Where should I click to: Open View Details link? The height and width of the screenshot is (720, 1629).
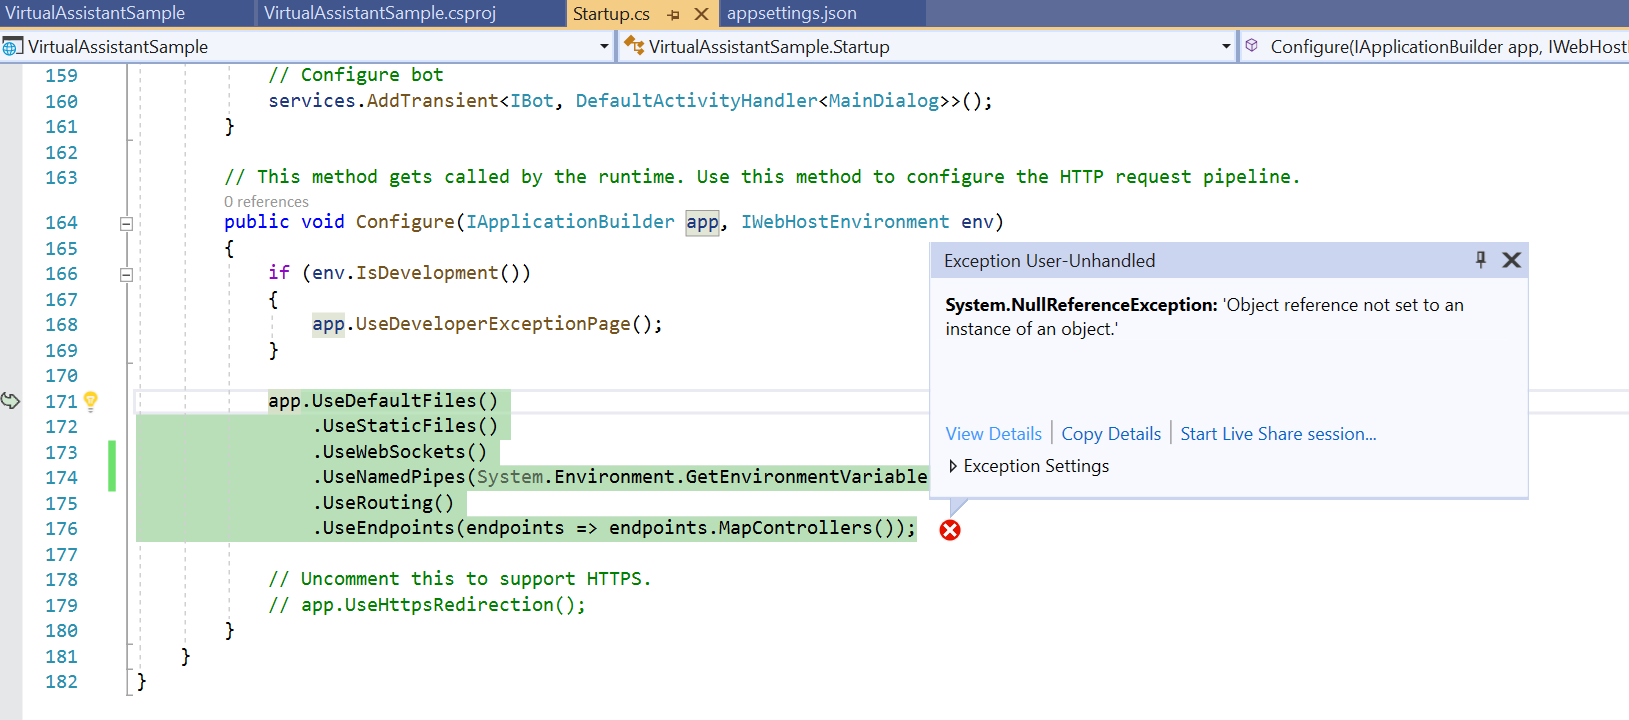coord(994,434)
